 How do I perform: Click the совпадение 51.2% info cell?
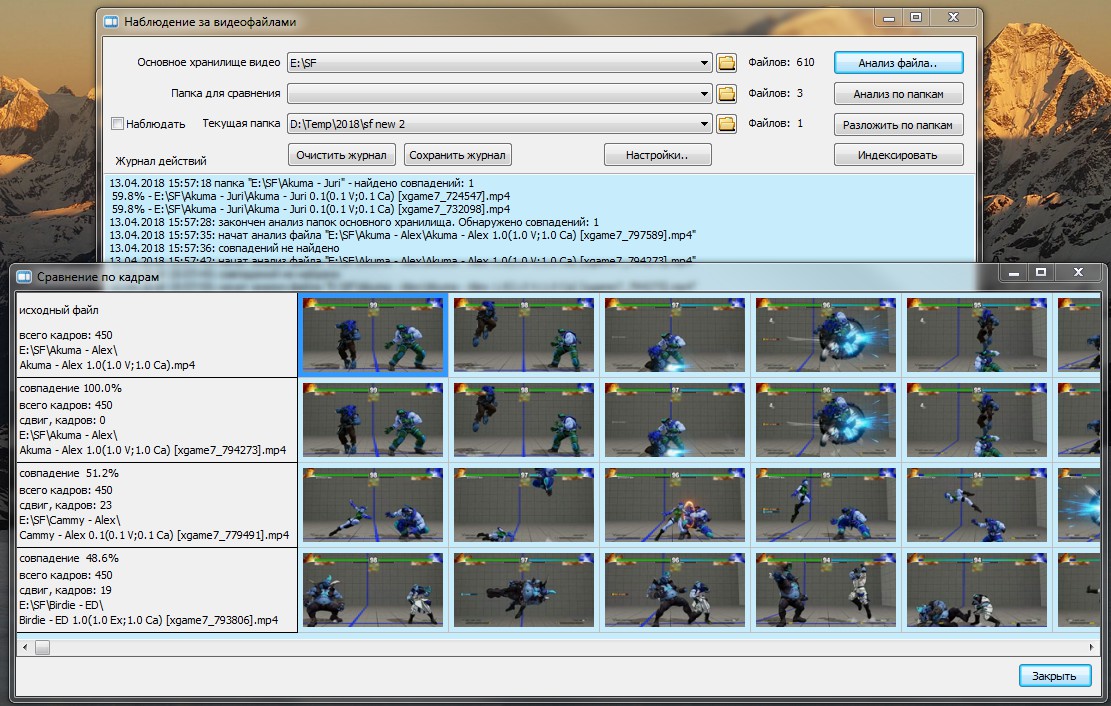click(x=157, y=505)
